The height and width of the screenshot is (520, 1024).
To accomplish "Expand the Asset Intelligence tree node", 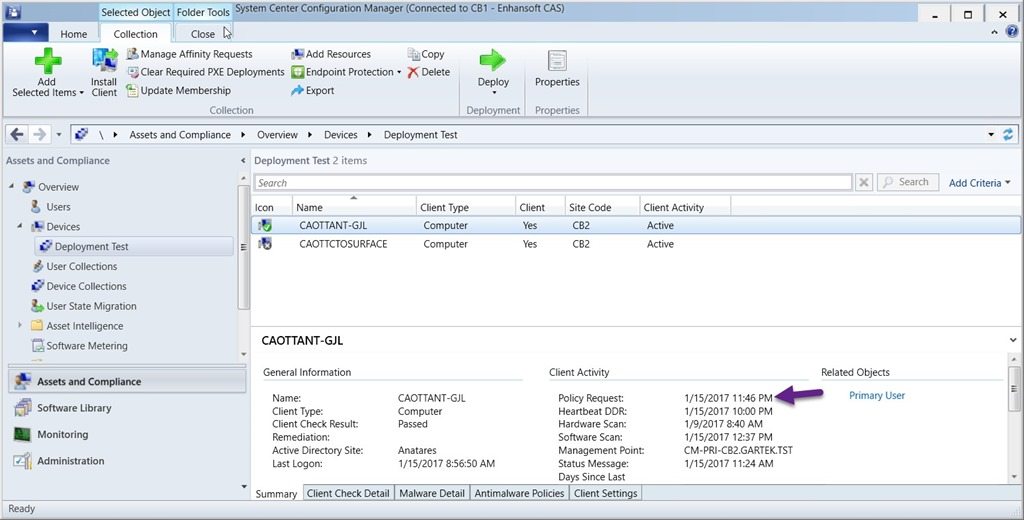I will (x=20, y=325).
